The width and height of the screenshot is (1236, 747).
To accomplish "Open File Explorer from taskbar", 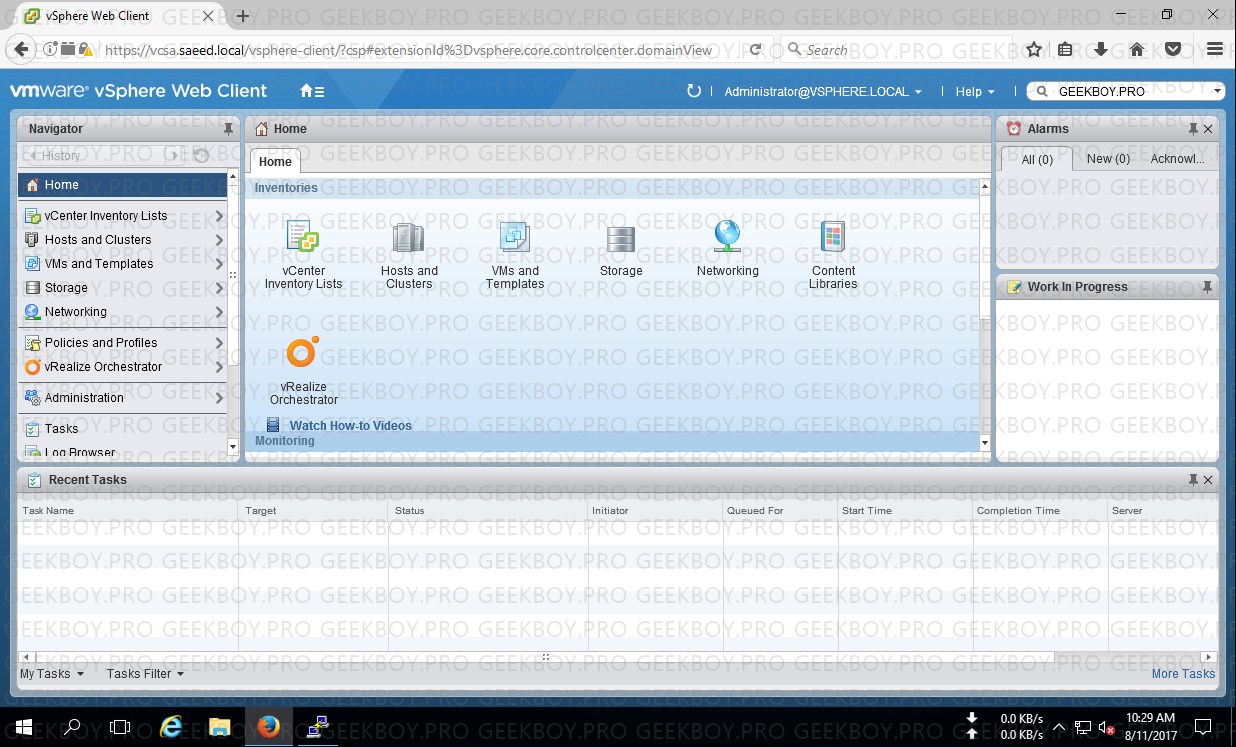I will (220, 727).
